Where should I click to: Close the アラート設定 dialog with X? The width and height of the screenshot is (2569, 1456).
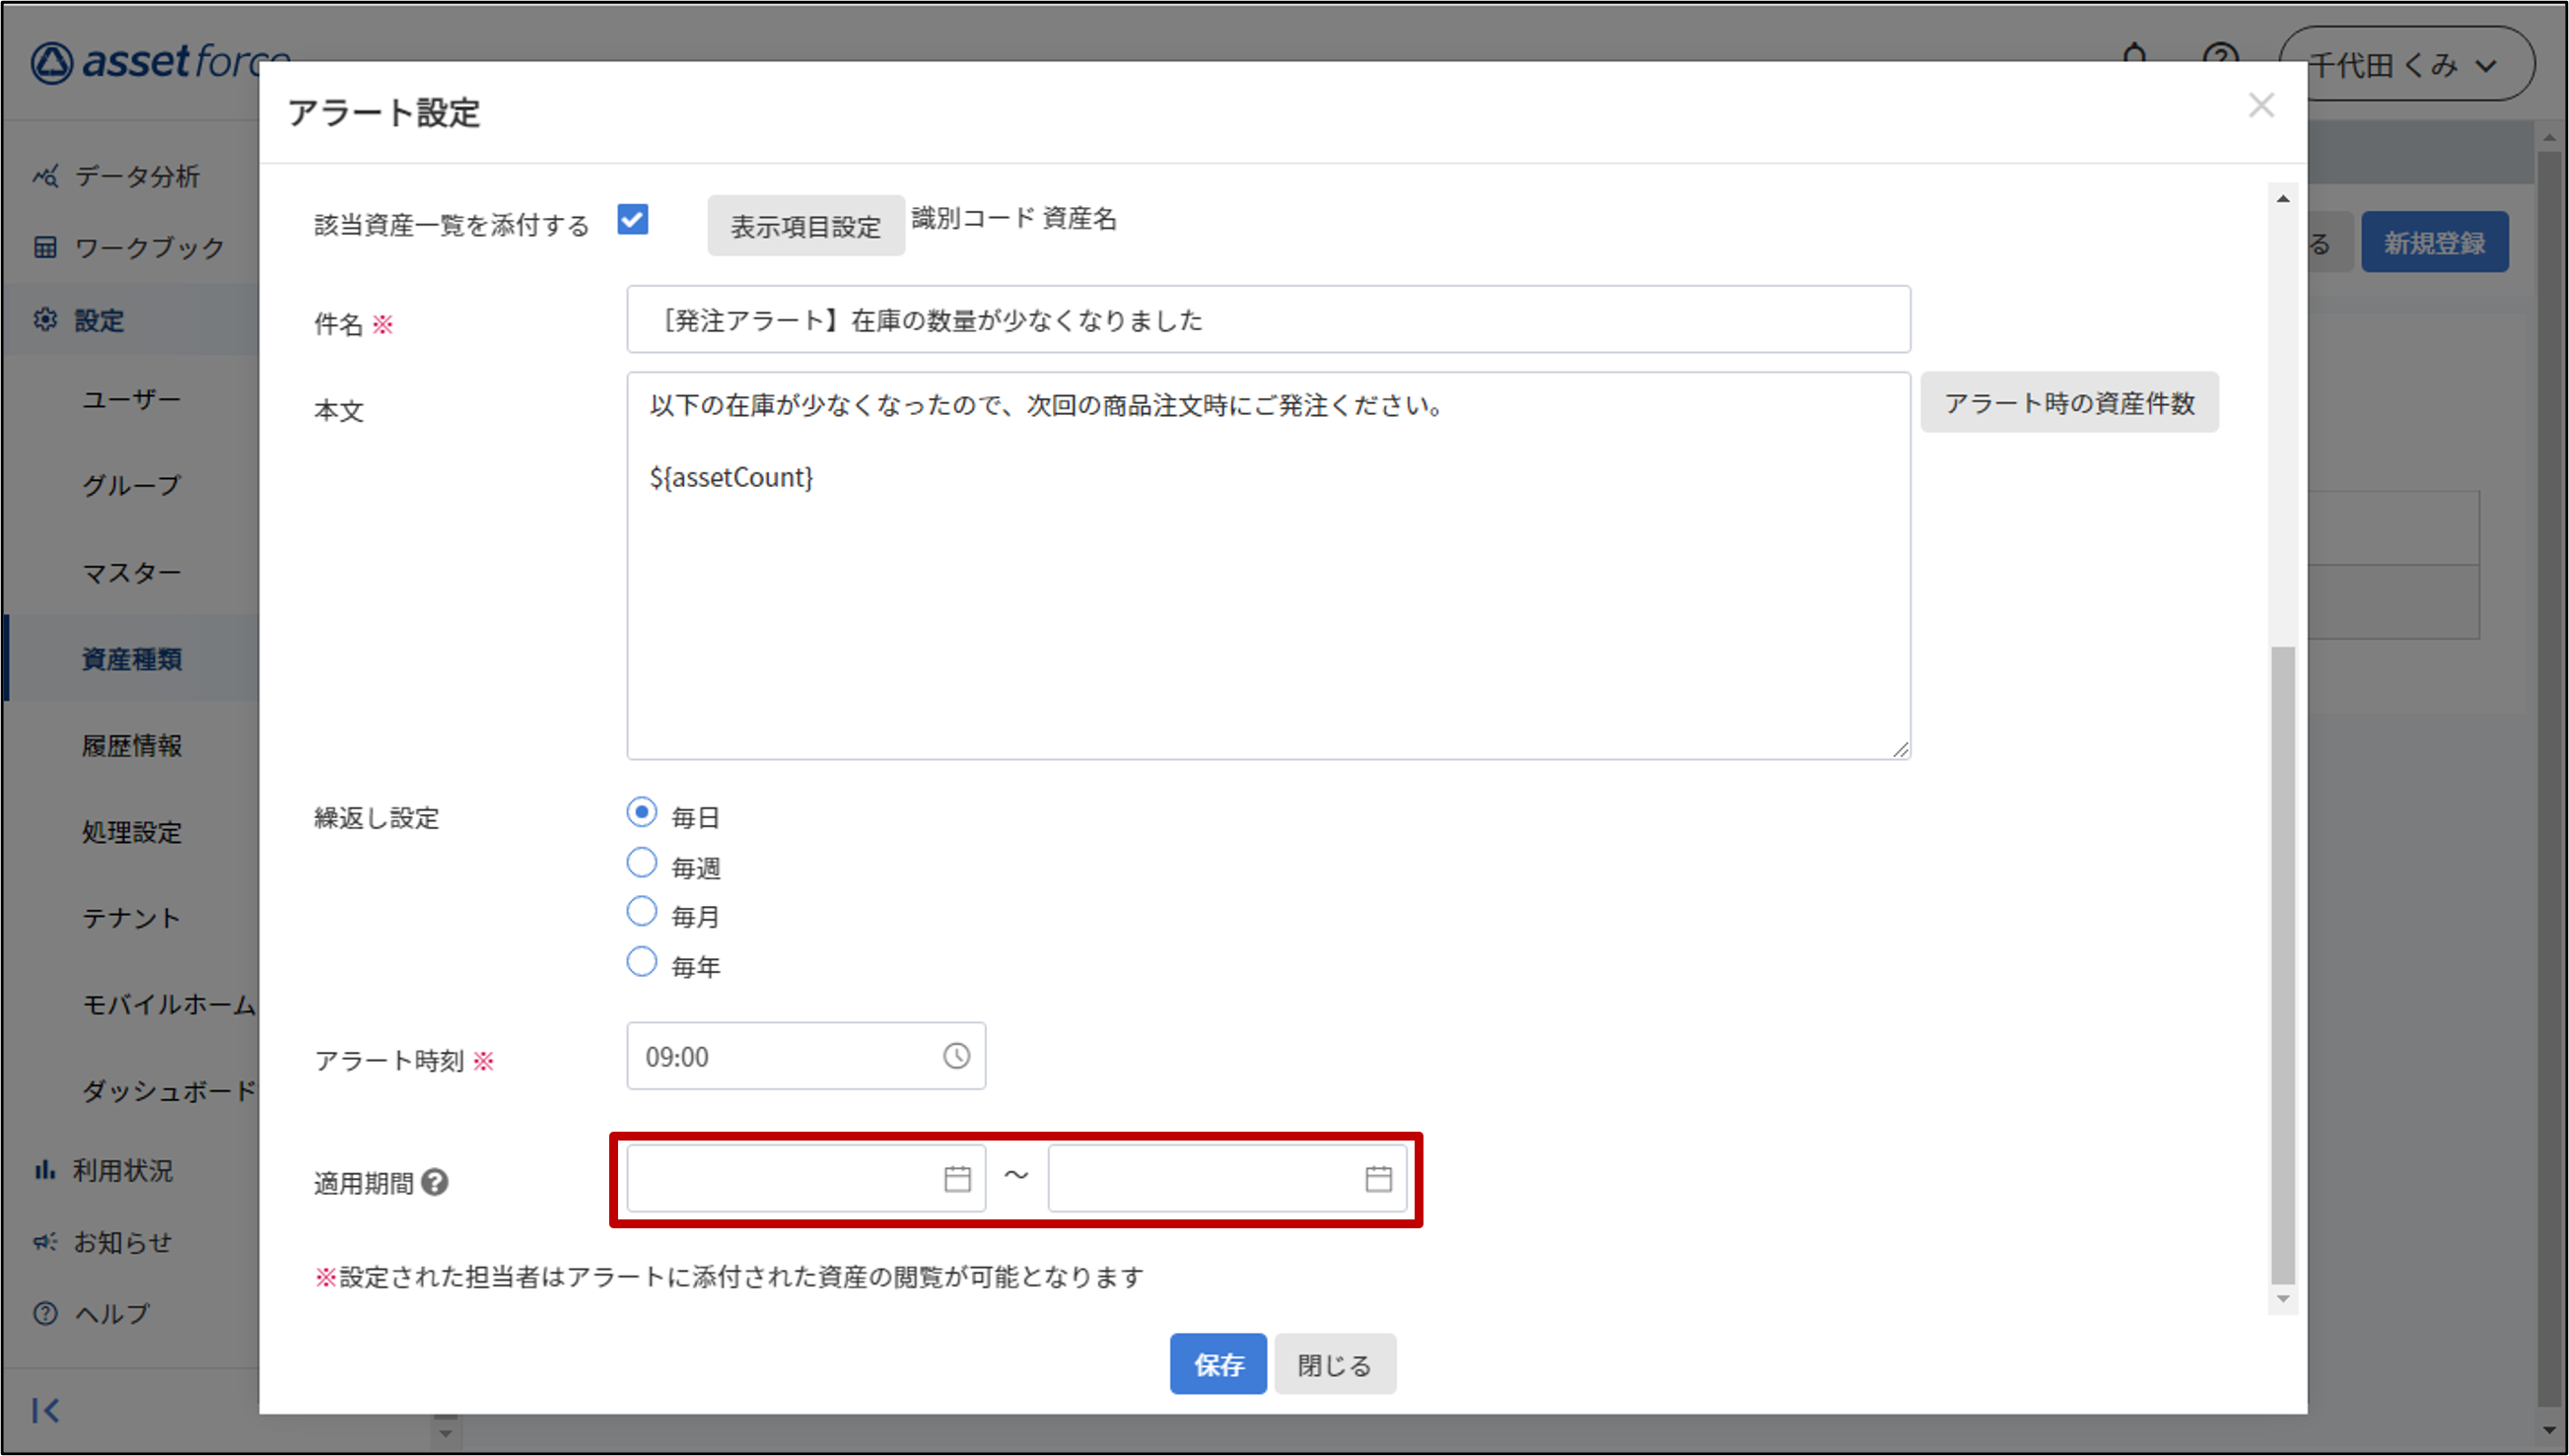[2261, 106]
